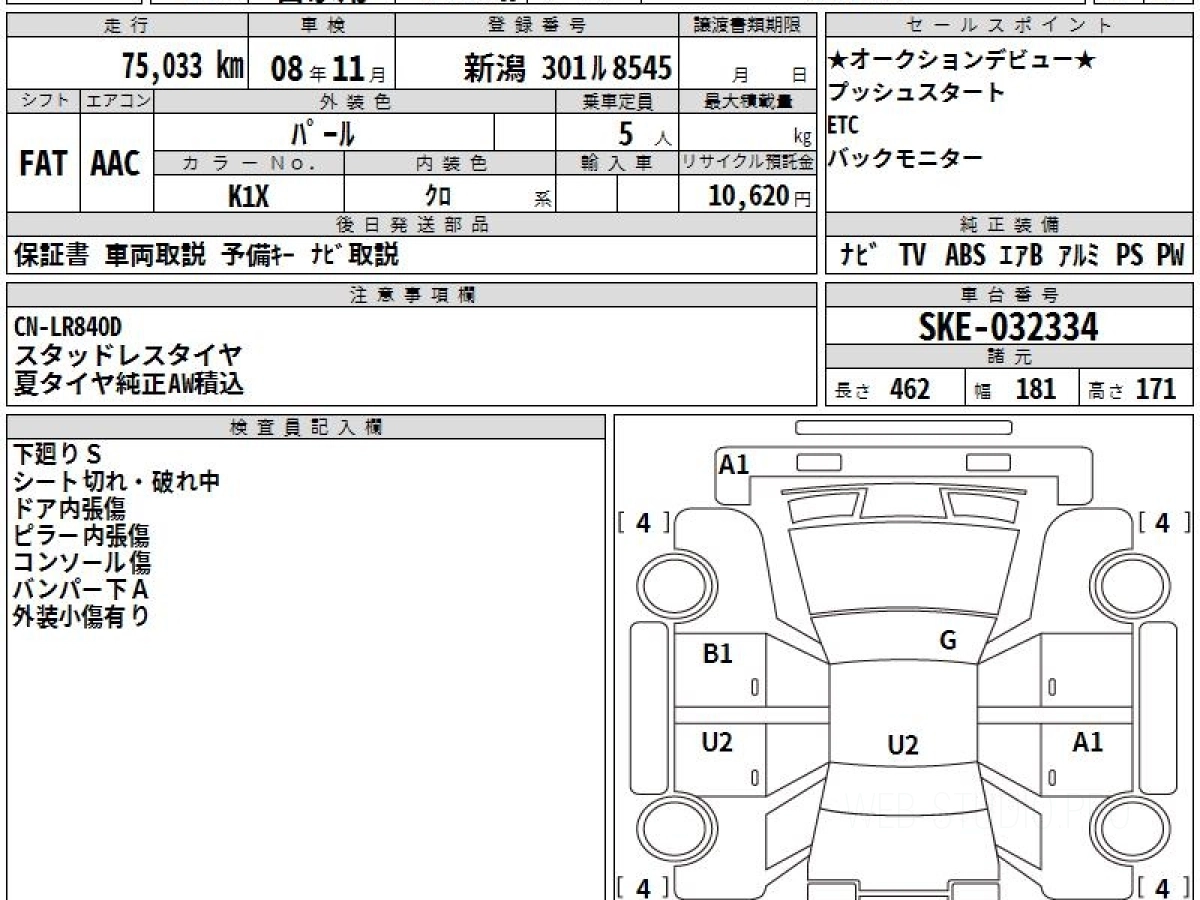The height and width of the screenshot is (900, 1200).
Task: Click the ETC sales point line
Action: pyautogui.click(x=845, y=126)
